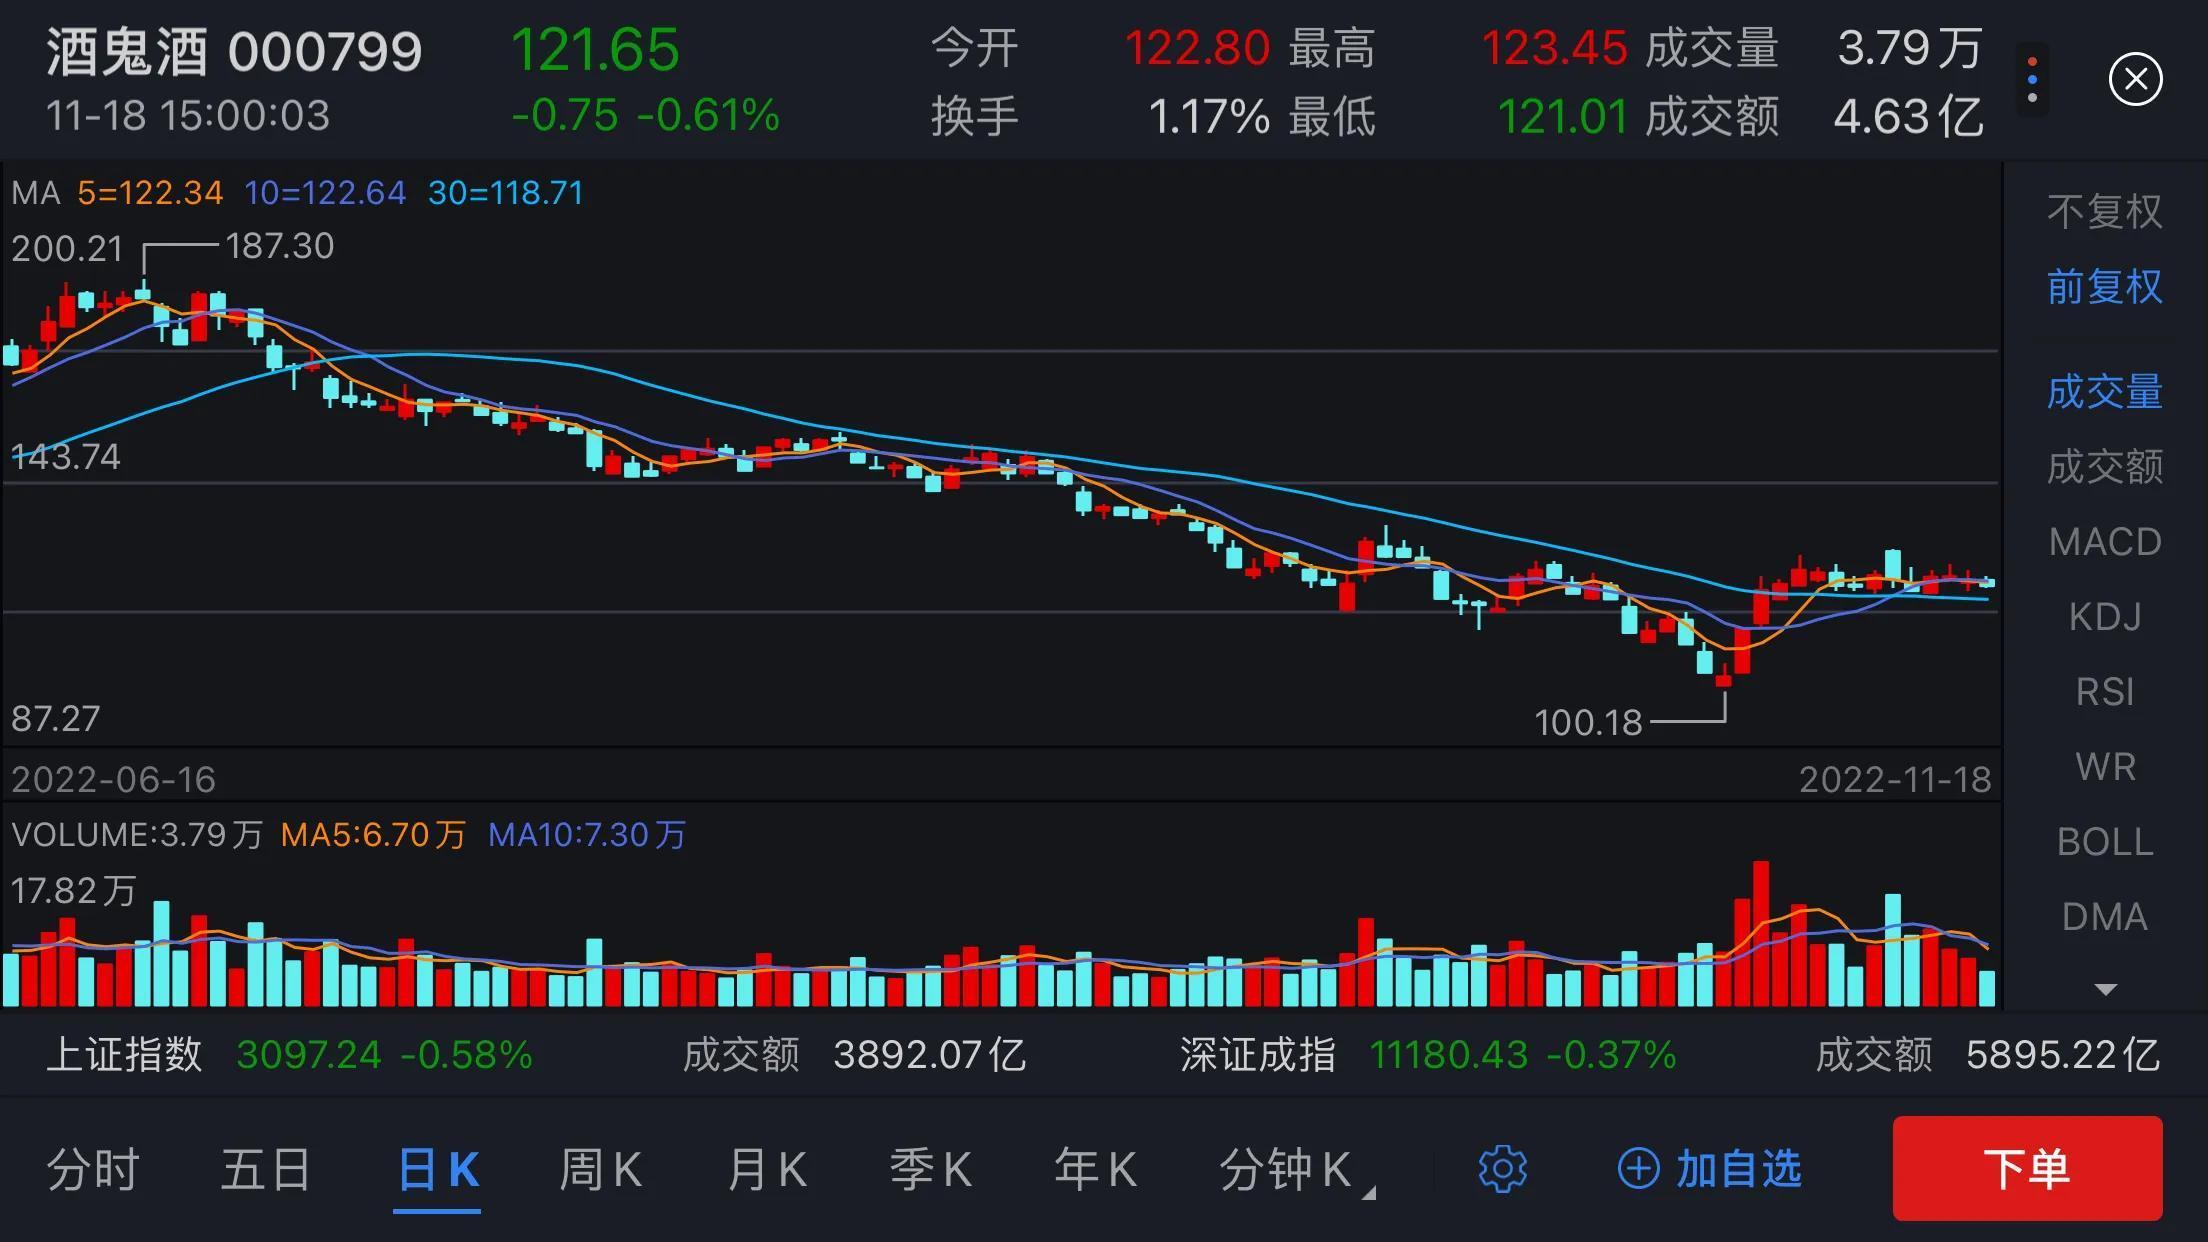
Task: Select the 日K daily candlestick tab
Action: (x=438, y=1169)
